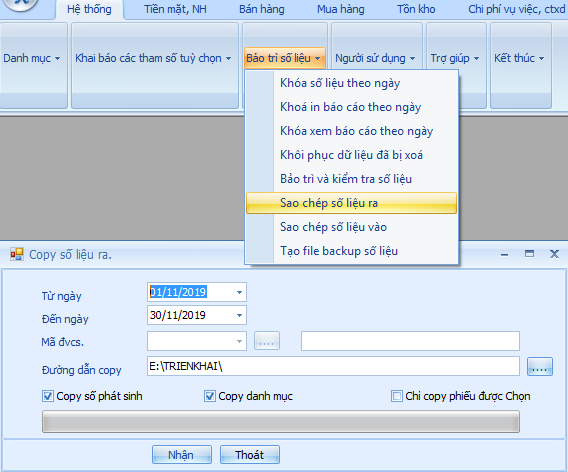This screenshot has width=568, height=472.
Task: Browse for the Đường dẫn copy folder
Action: (x=540, y=366)
